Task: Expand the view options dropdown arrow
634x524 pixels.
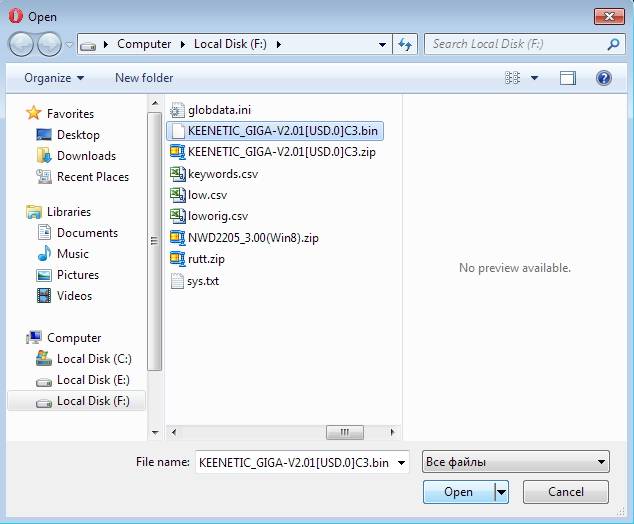Action: coord(534,78)
